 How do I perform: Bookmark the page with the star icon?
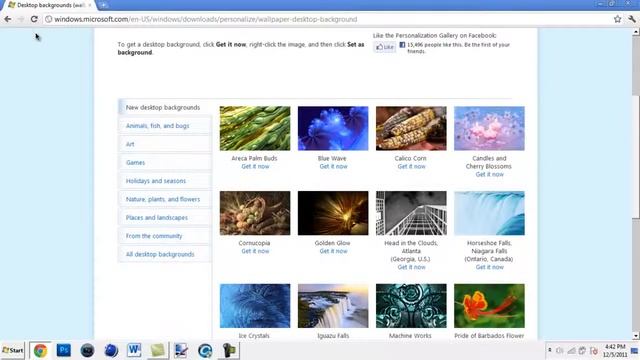[x=617, y=19]
